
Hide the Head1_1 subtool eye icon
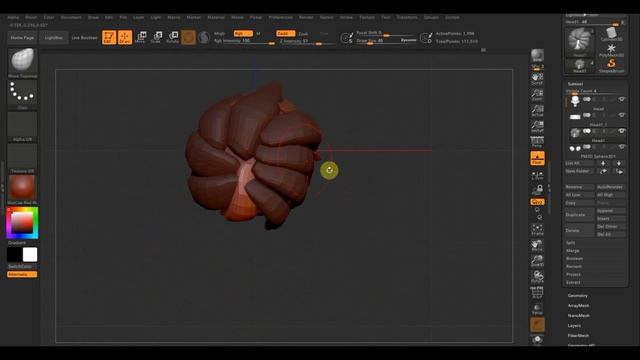622,115
